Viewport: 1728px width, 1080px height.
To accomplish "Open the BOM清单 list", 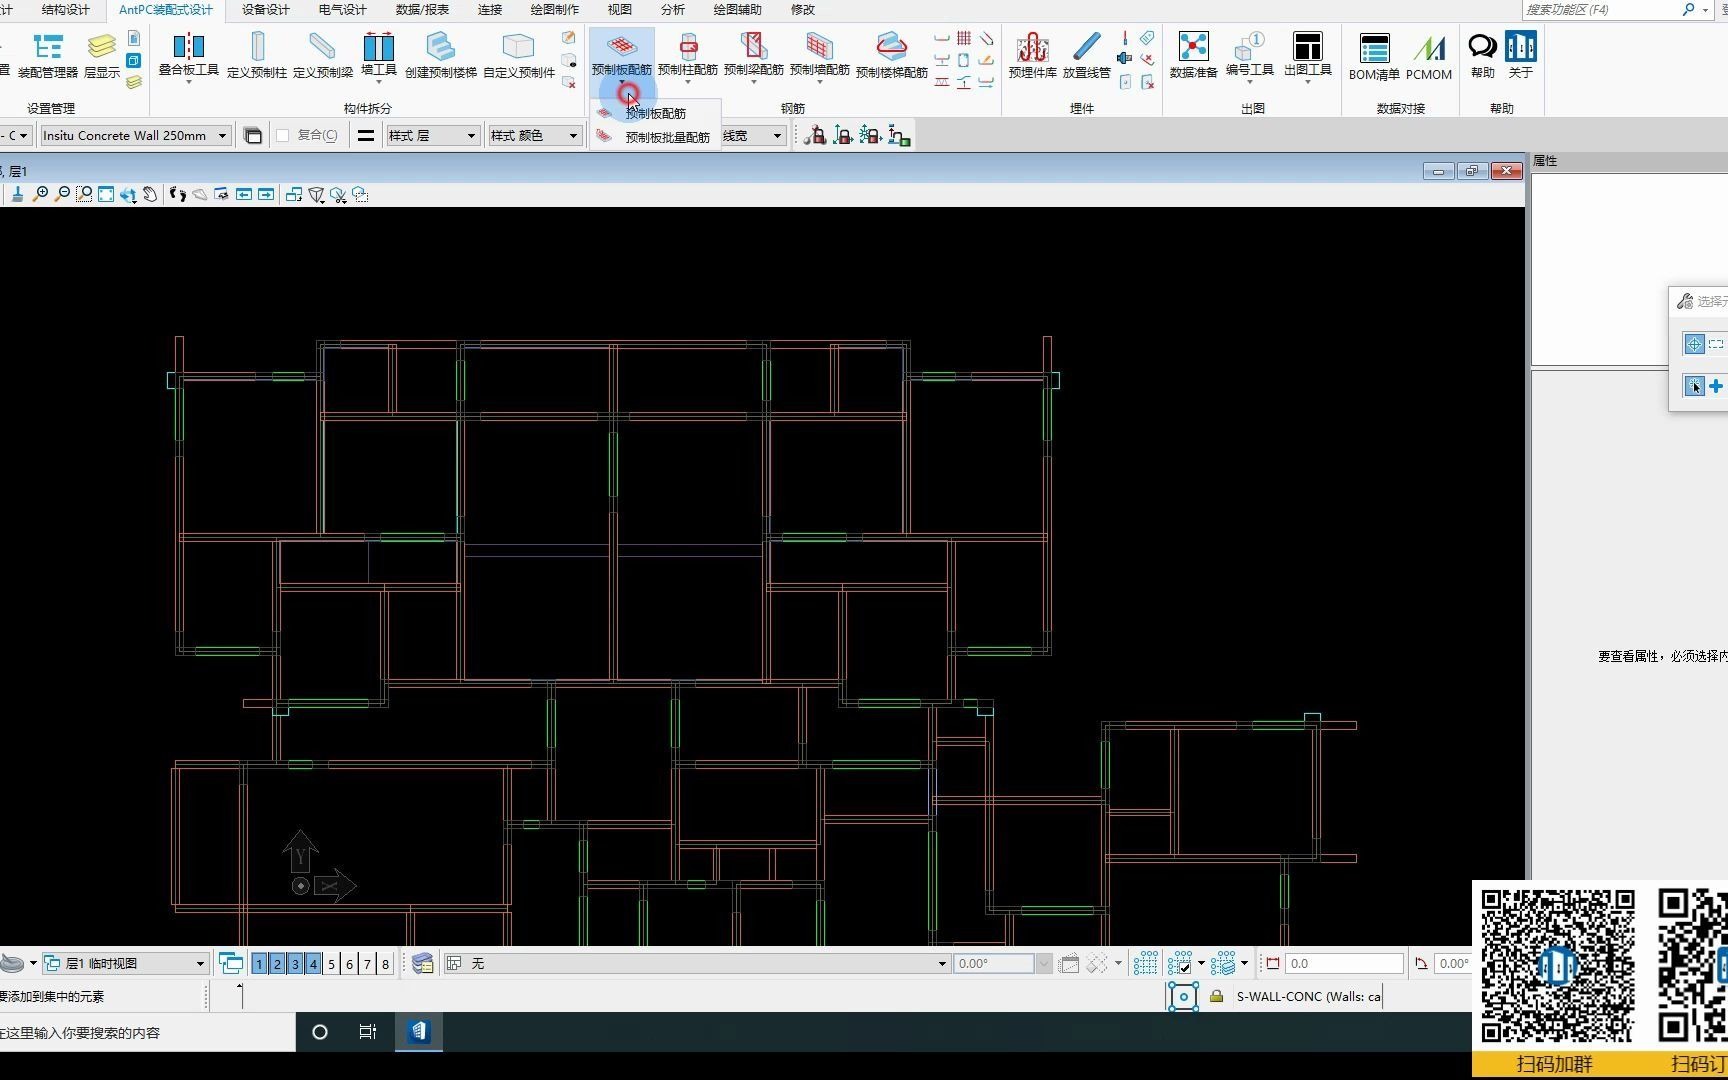I will coord(1374,57).
